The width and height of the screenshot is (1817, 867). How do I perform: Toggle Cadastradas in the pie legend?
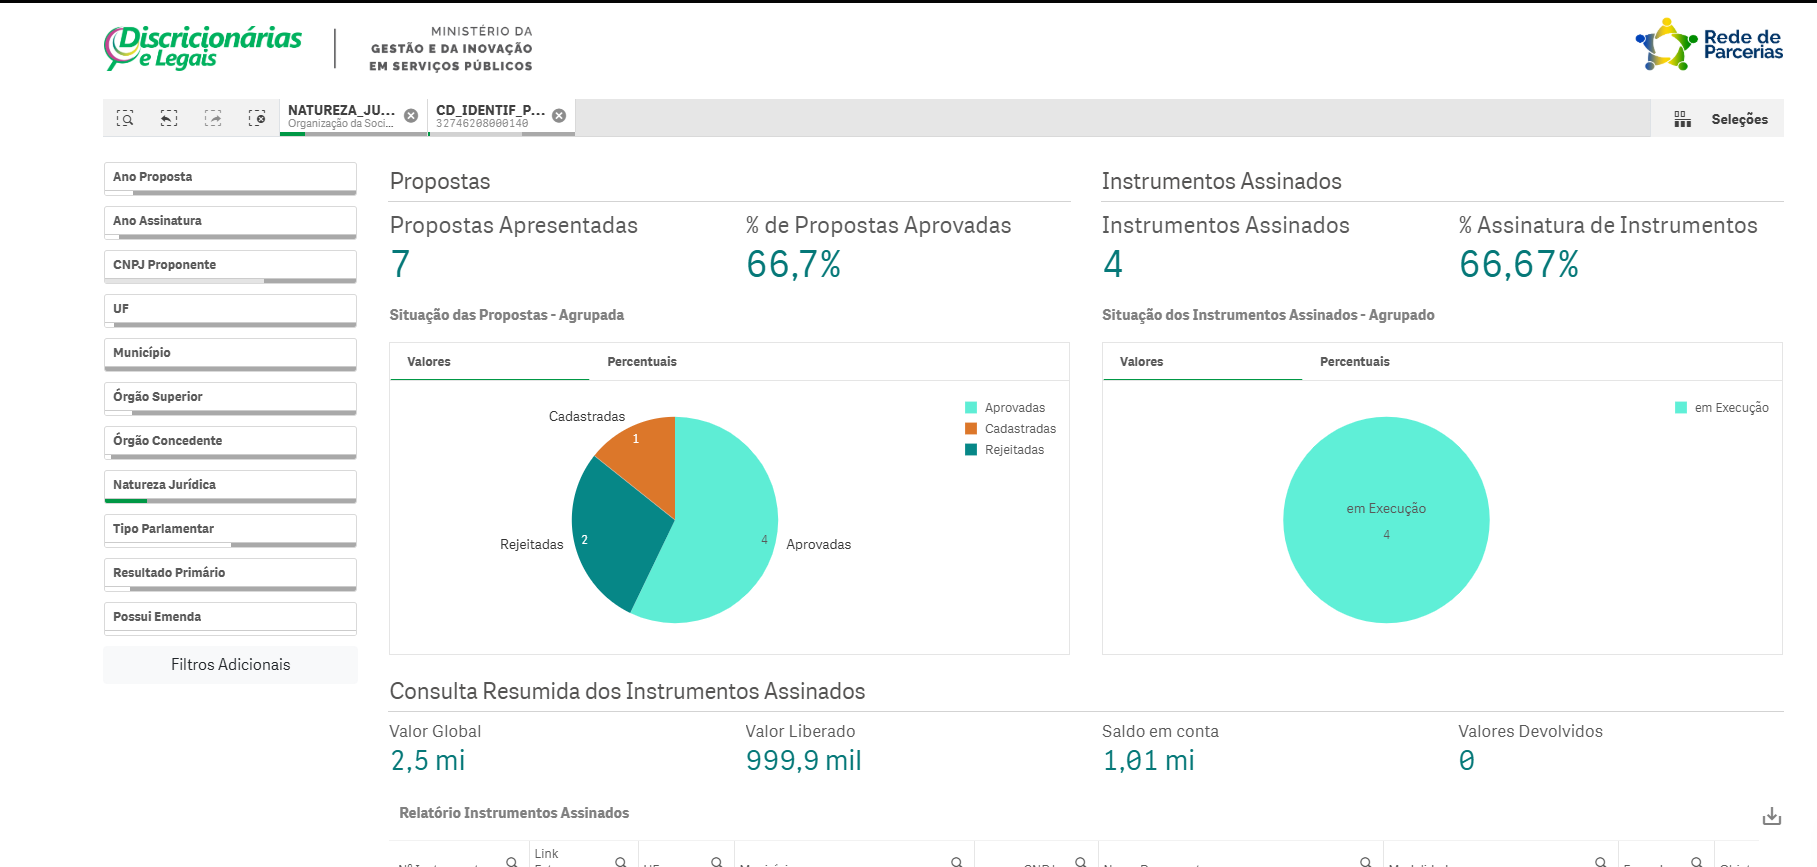click(1019, 429)
